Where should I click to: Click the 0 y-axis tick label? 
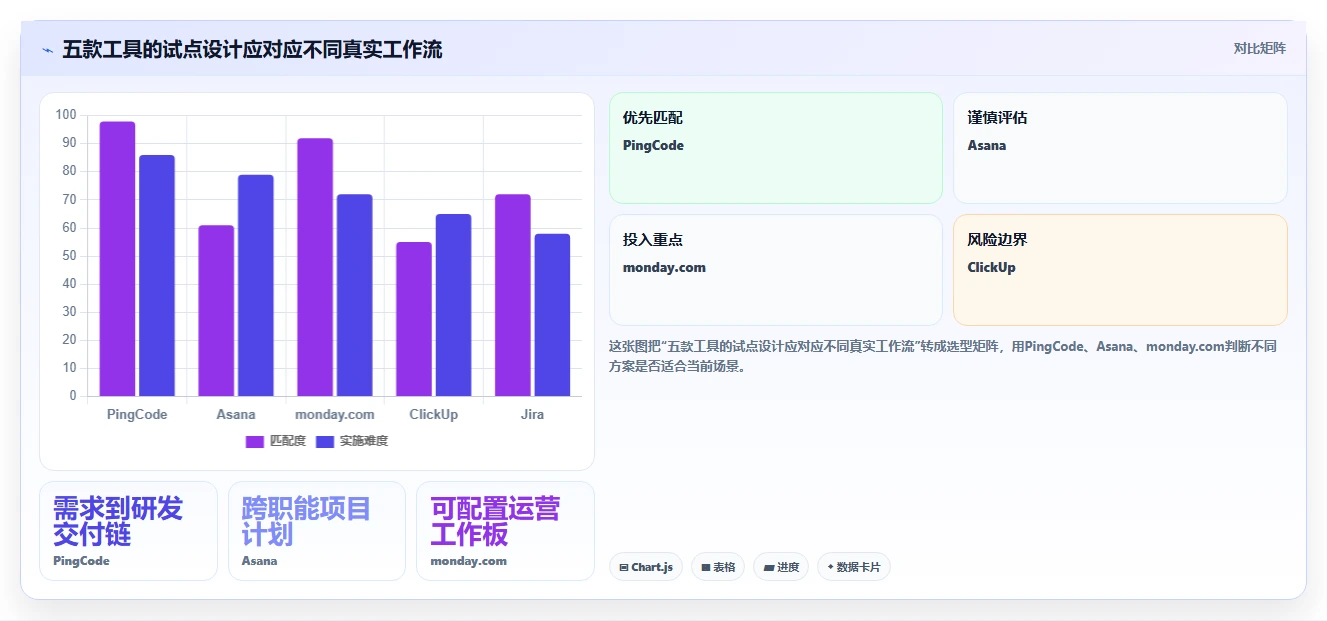tap(73, 396)
